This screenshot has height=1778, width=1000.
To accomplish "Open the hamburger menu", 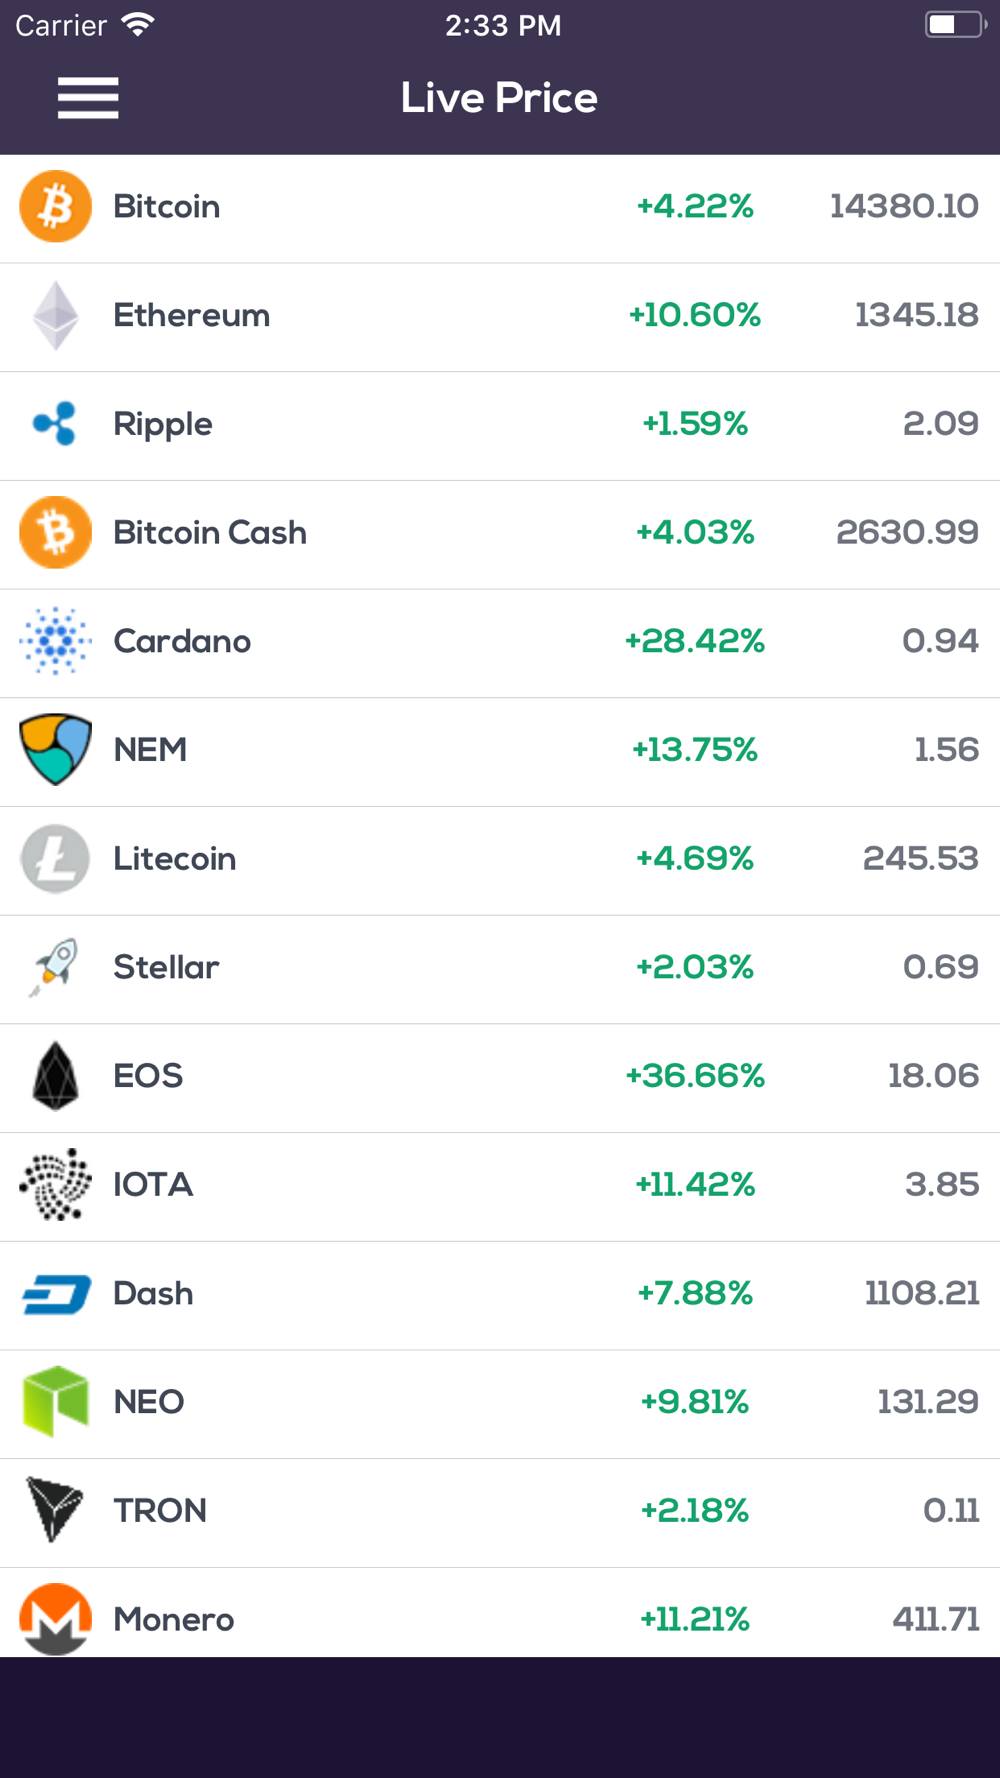I will [88, 98].
